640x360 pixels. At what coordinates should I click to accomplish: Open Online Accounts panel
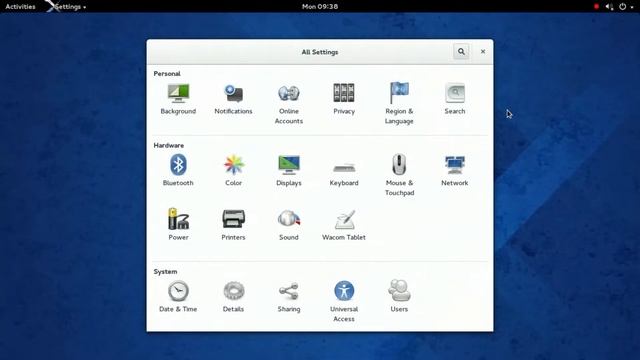[x=289, y=104]
